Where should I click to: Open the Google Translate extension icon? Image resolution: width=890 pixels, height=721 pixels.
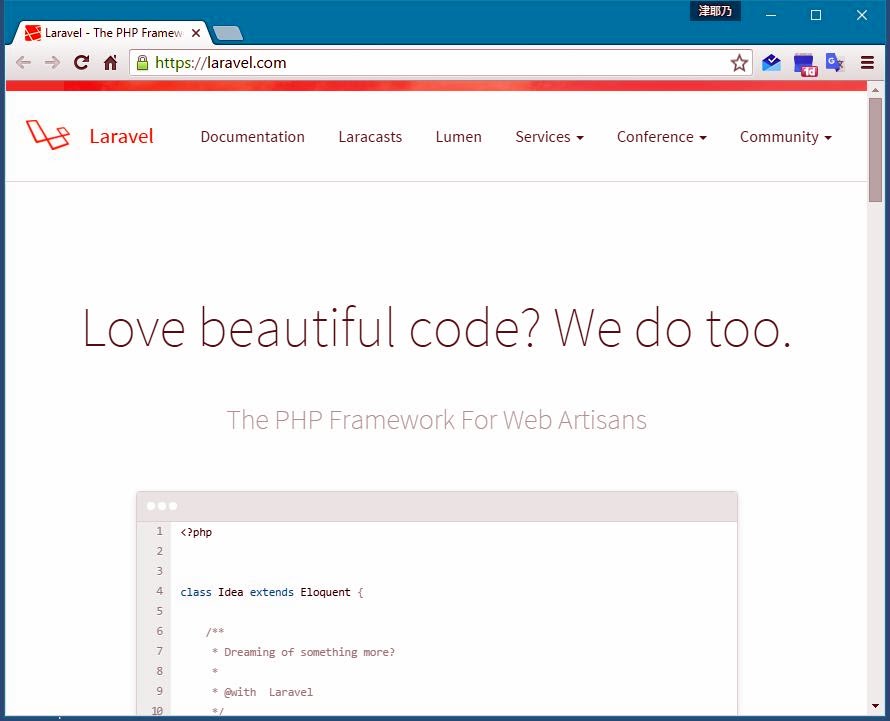835,63
